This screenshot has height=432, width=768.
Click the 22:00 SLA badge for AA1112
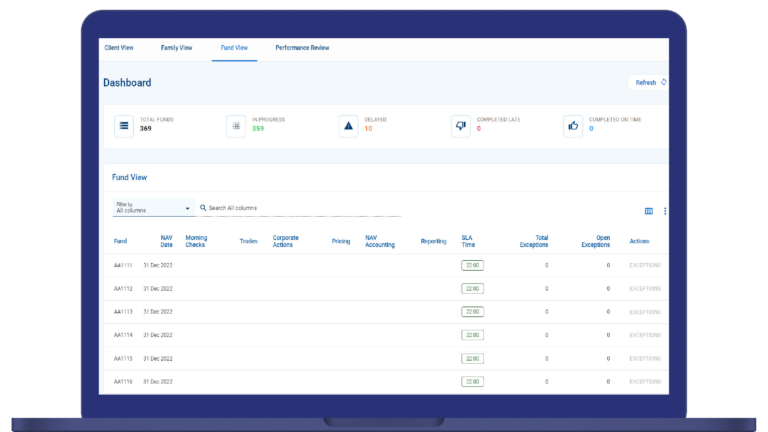point(472,288)
